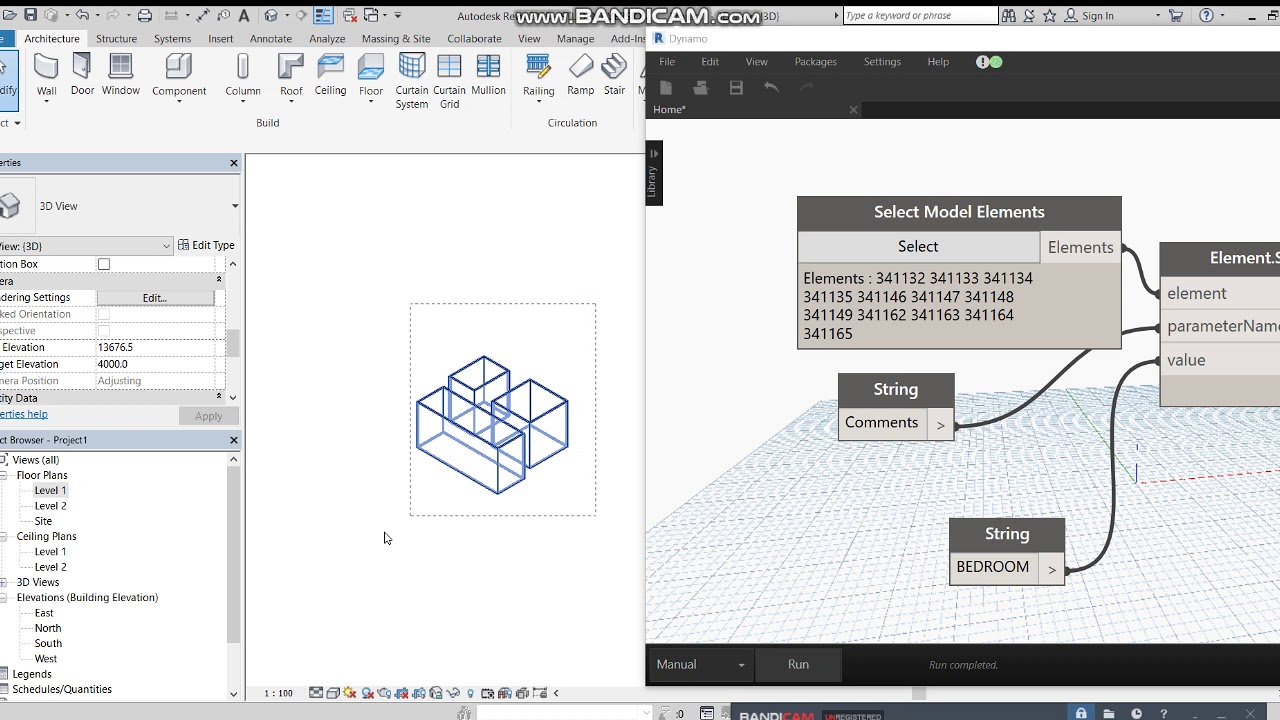The image size is (1280, 720).
Task: Select the Curtain Grid tool
Action: click(450, 80)
